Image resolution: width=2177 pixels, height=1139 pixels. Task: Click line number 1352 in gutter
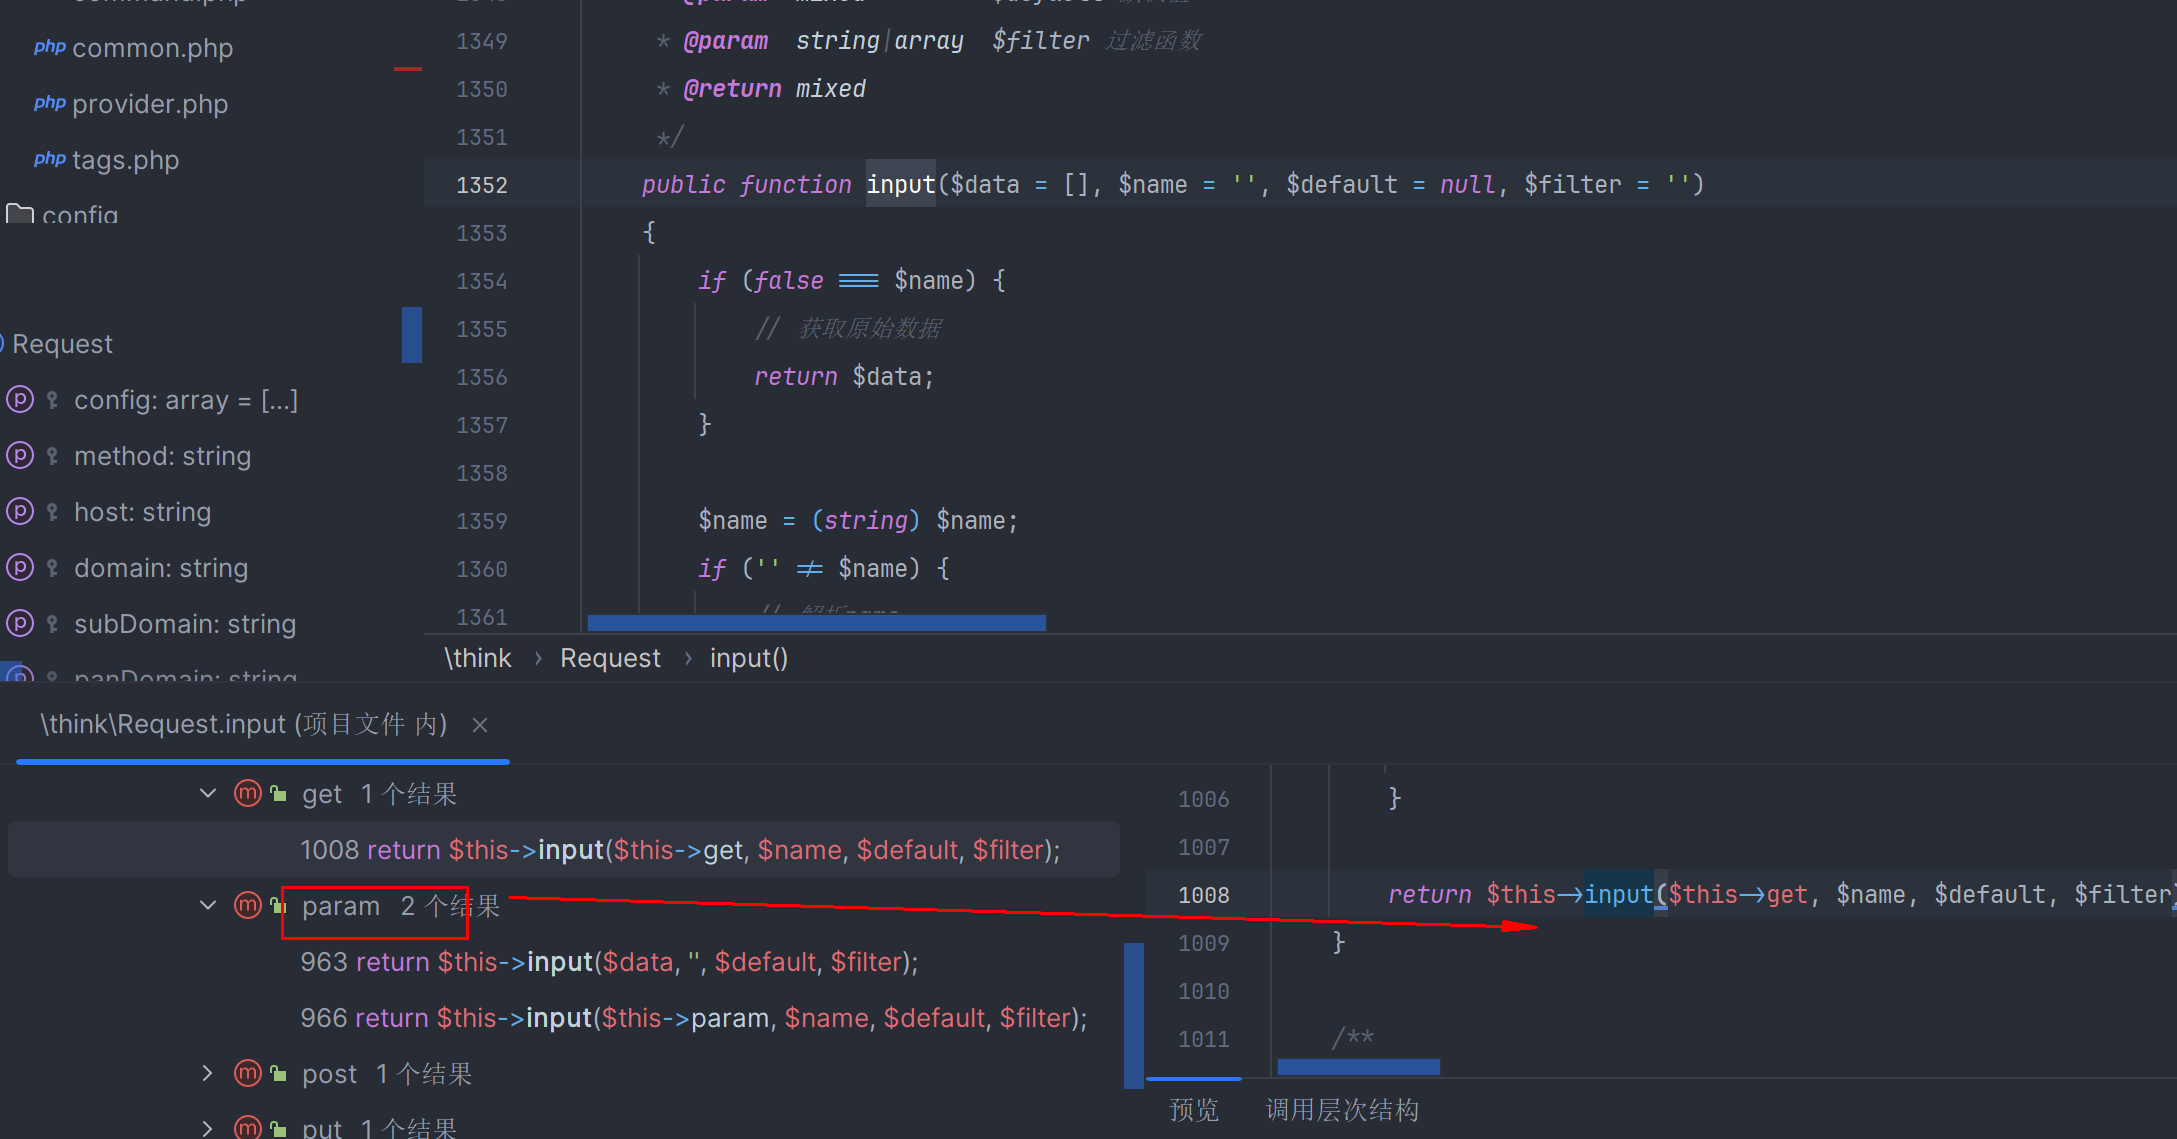coord(482,185)
